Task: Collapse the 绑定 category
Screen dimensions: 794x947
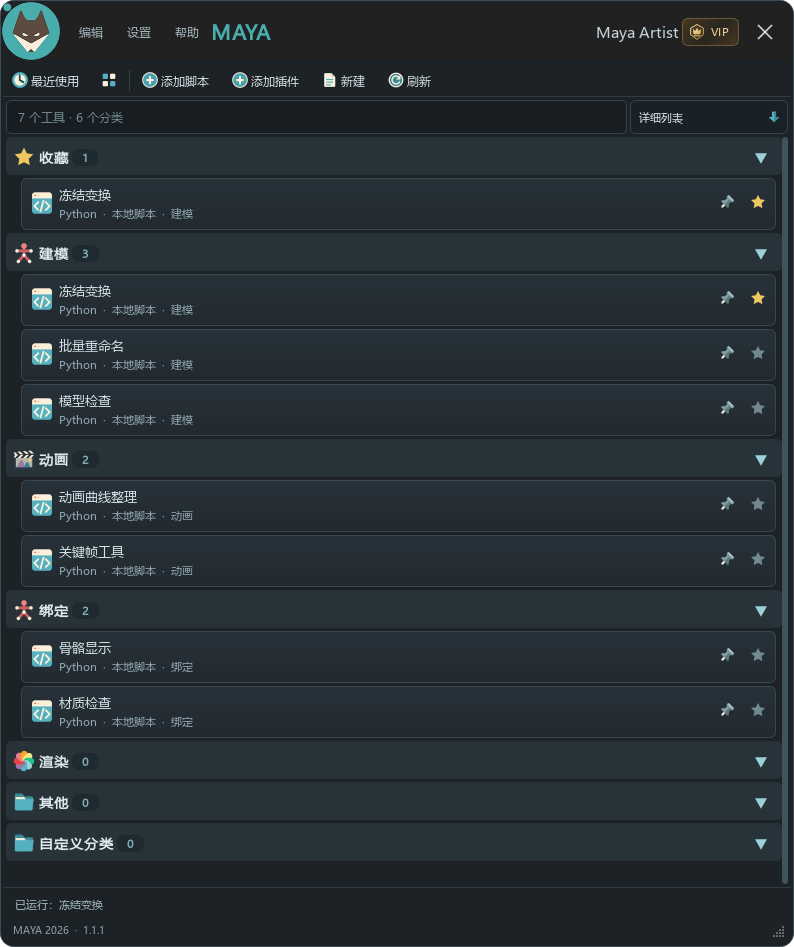Action: (x=761, y=611)
